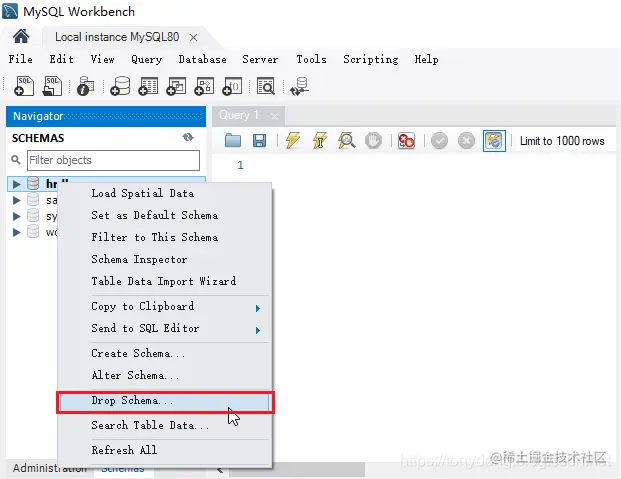This screenshot has height=479, width=621.
Task: Create a new table toolbar icon
Action: click(x=148, y=86)
